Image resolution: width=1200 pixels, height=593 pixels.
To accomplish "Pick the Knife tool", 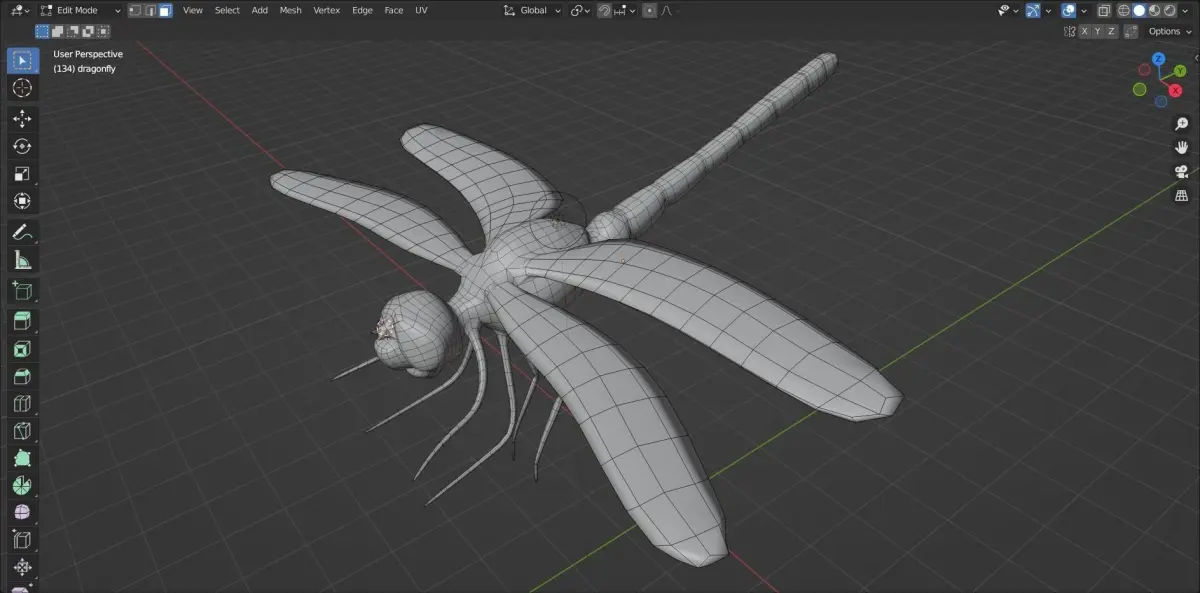I will (22, 432).
